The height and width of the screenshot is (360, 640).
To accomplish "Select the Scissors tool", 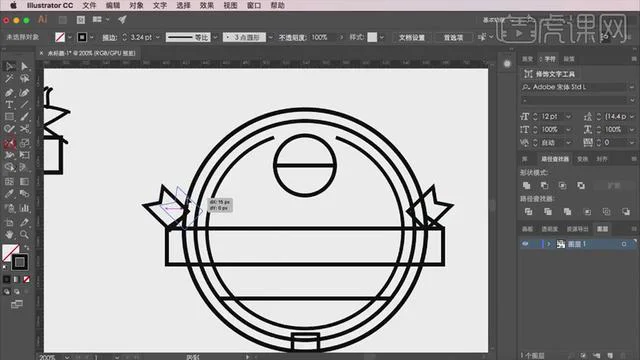I will coord(24,129).
